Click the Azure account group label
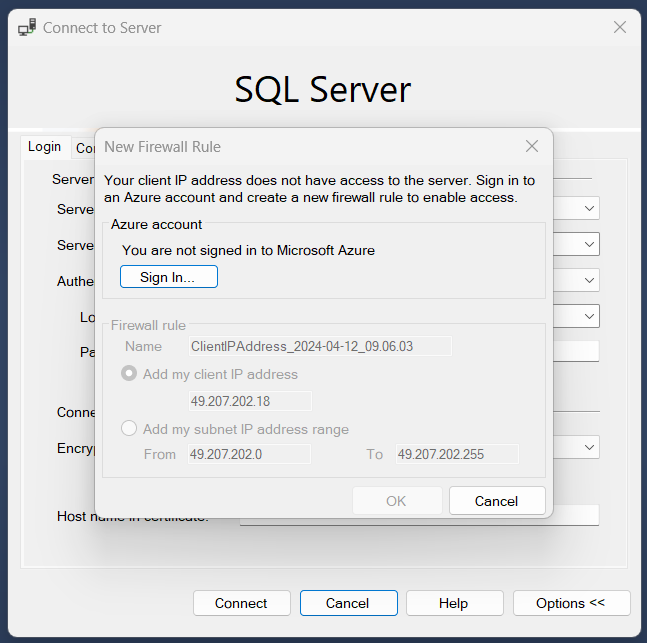The height and width of the screenshot is (643, 647). point(156,224)
